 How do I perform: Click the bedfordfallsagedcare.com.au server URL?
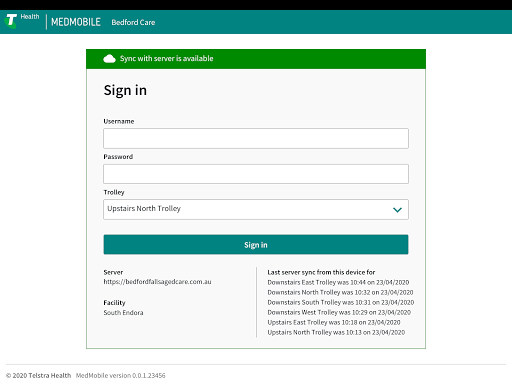(157, 282)
